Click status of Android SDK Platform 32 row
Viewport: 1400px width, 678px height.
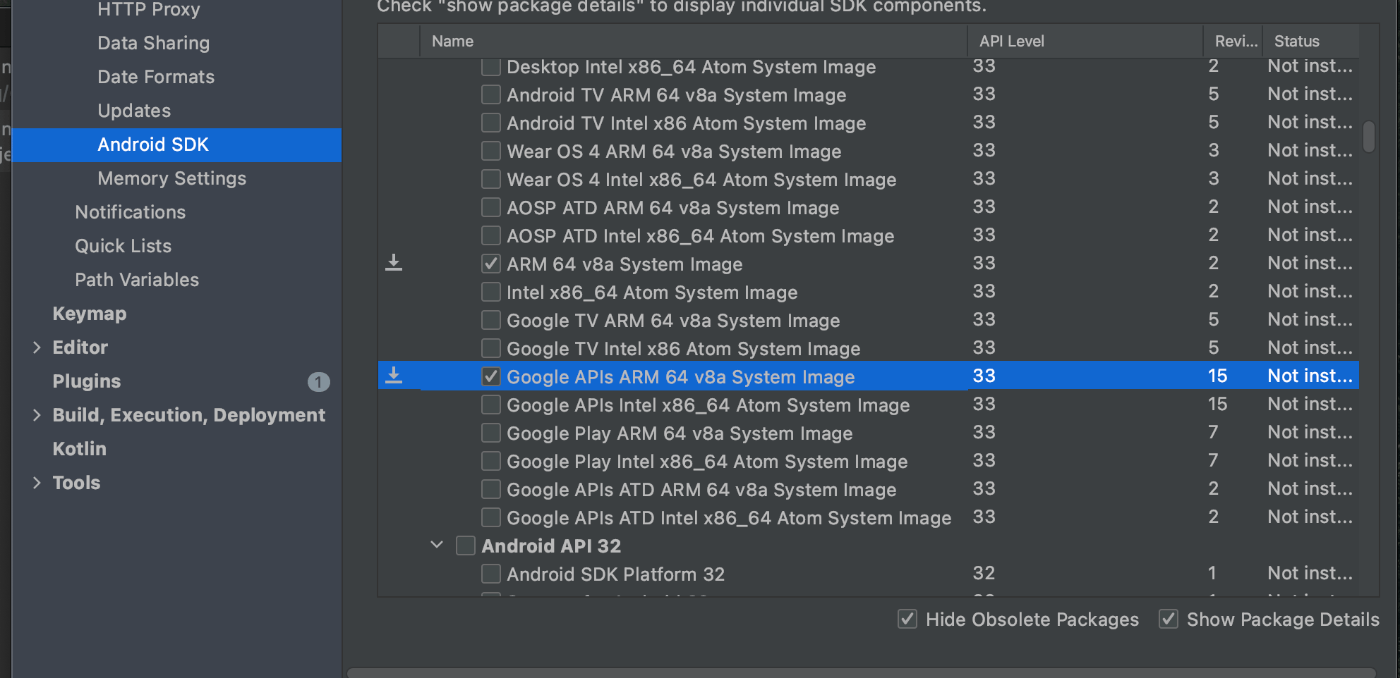coord(1310,573)
